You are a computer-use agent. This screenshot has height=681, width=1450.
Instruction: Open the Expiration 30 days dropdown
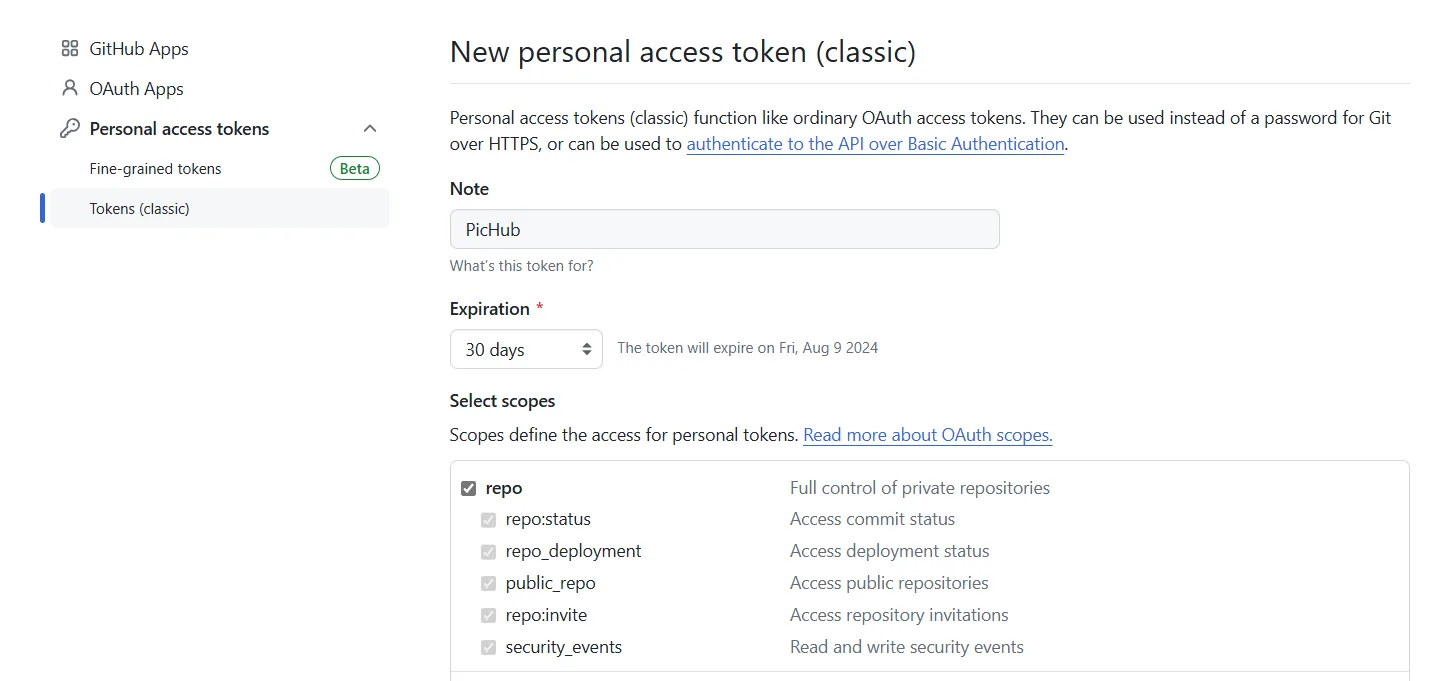[526, 349]
